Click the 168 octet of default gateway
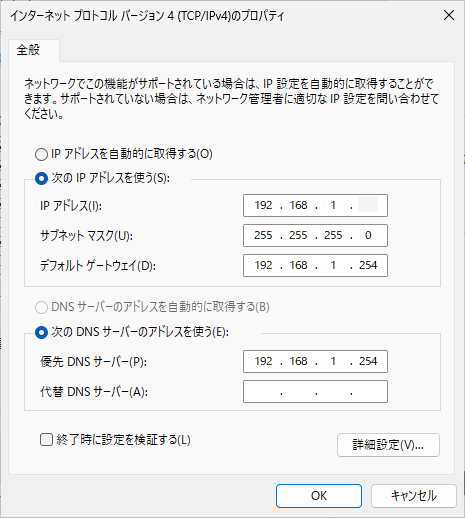The image size is (465, 518). (298, 265)
